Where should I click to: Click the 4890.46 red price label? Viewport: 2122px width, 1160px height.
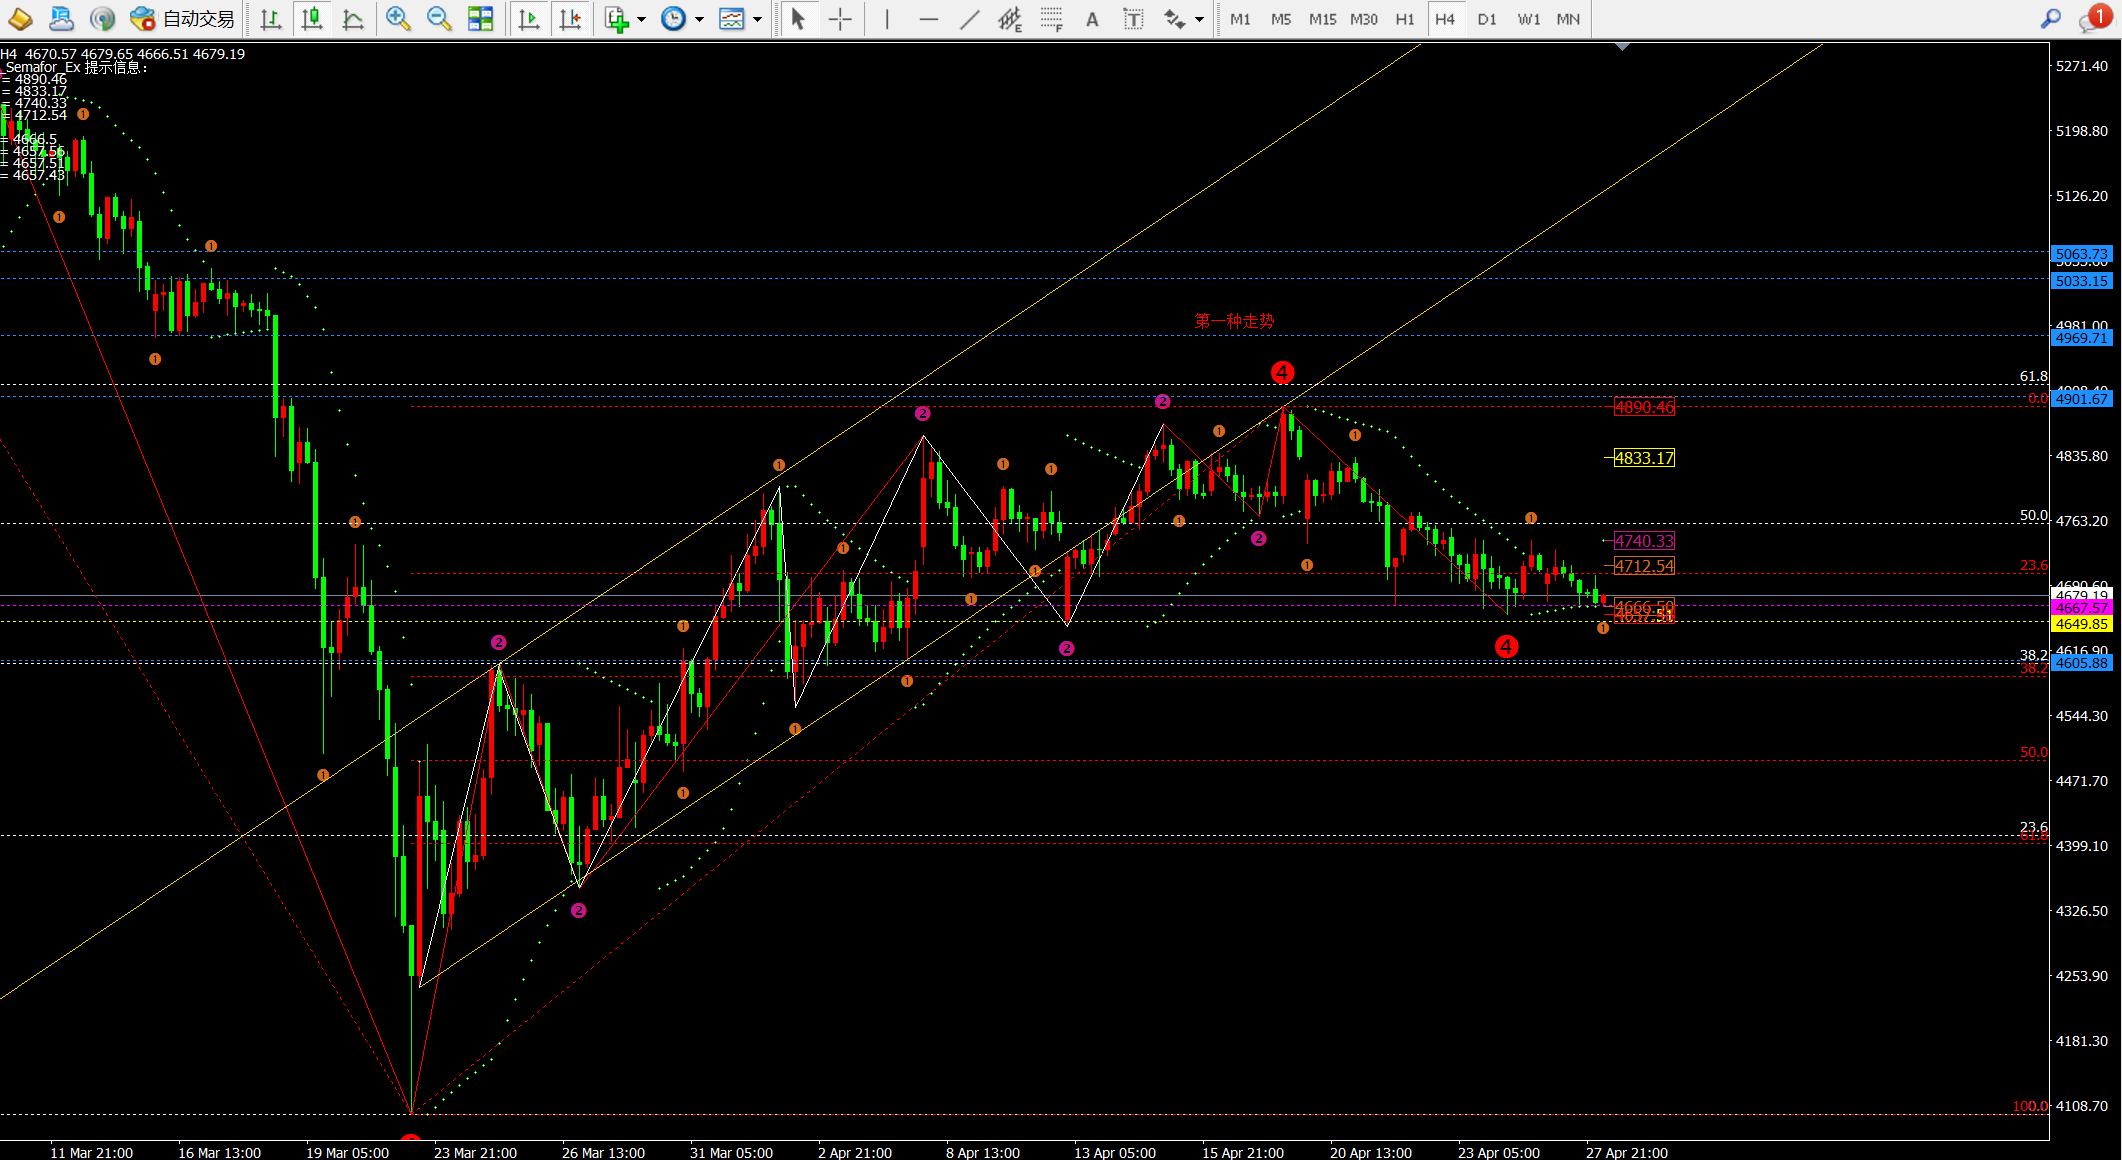(x=1644, y=407)
